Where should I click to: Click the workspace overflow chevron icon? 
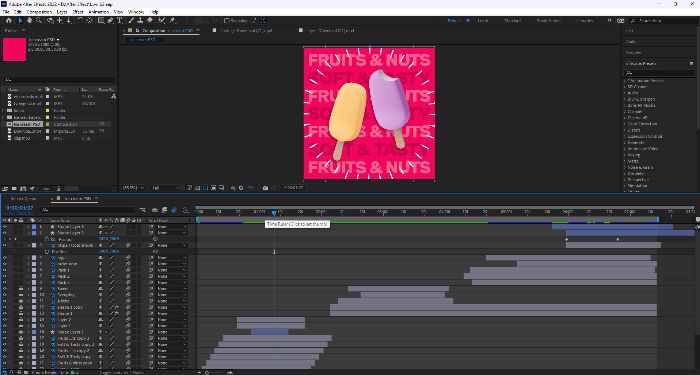point(609,21)
